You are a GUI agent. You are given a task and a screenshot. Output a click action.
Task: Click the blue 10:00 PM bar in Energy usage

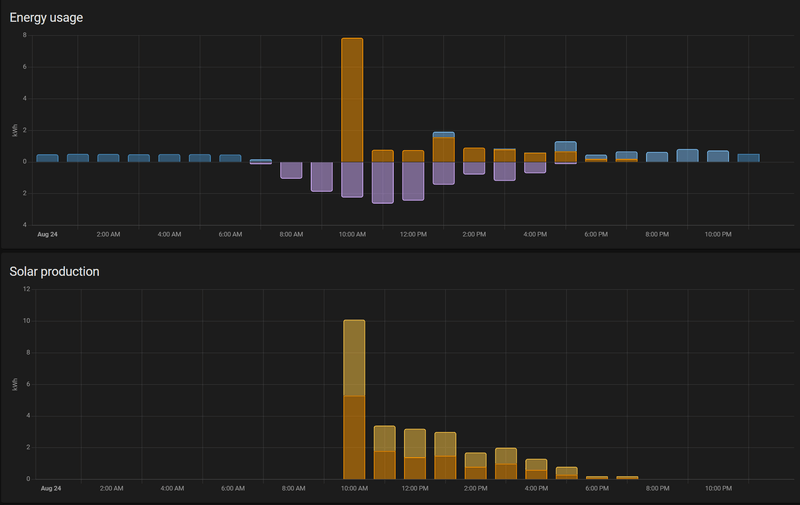(x=718, y=156)
